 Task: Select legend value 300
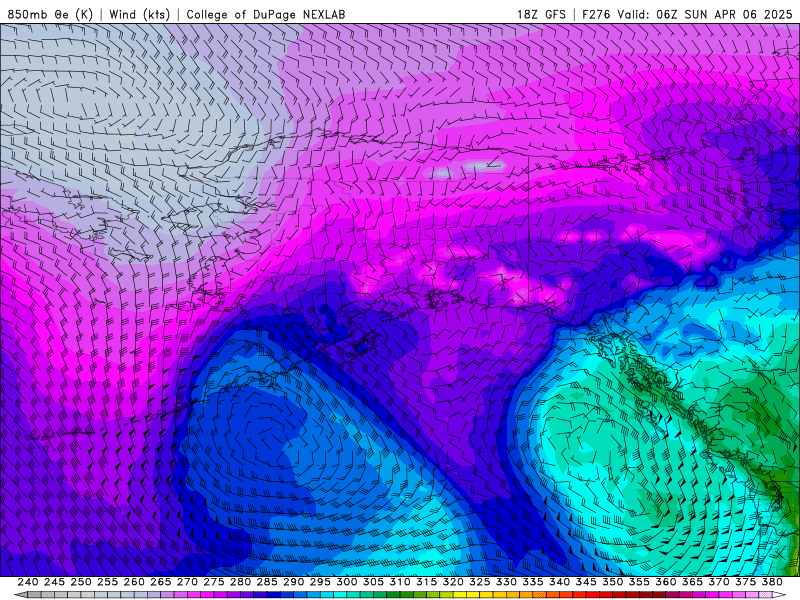[346, 582]
